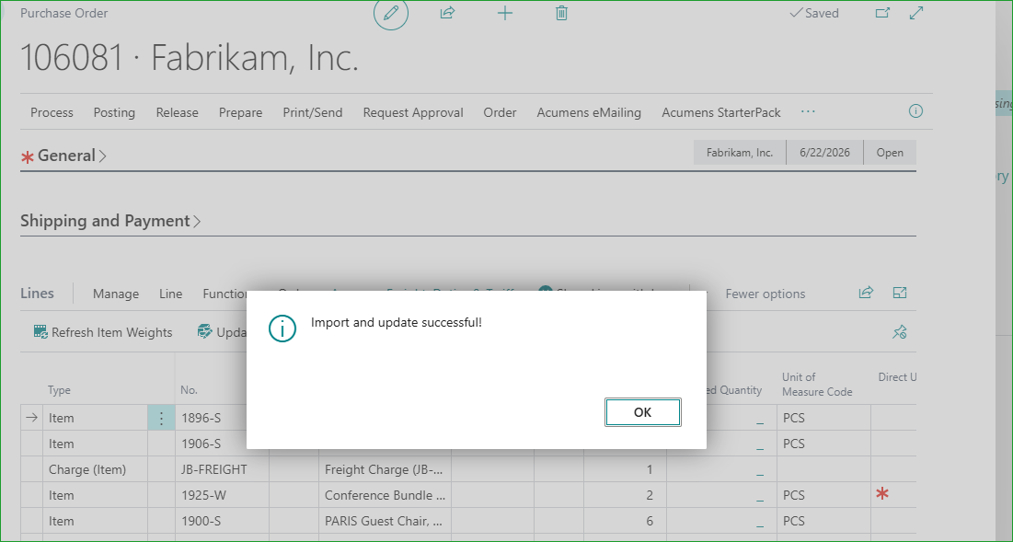Screen dimensions: 1013x542
Task: Click PCS unit in the 1900-S row
Action: (x=824, y=521)
